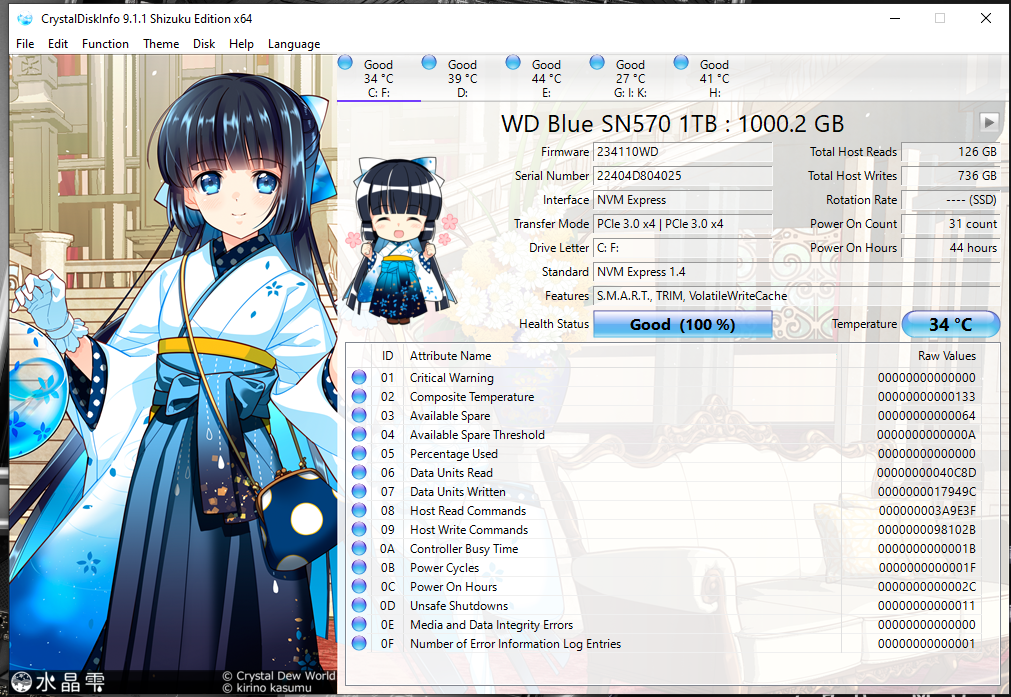1011x697 pixels.
Task: Click status orb for Host Write Commands row
Action: click(x=359, y=529)
